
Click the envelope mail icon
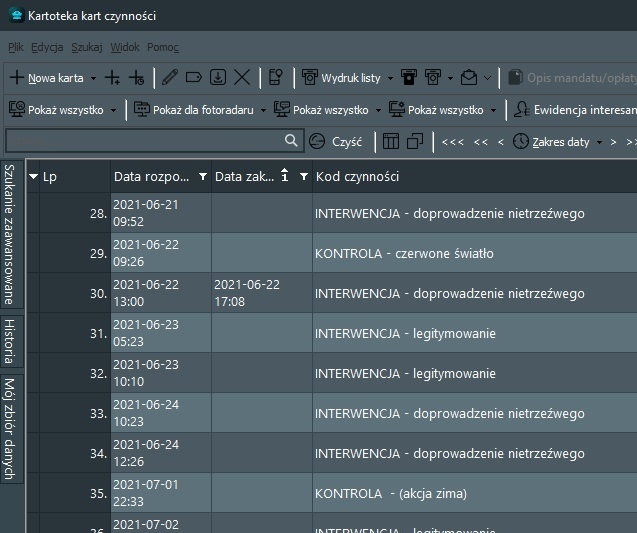pos(469,77)
